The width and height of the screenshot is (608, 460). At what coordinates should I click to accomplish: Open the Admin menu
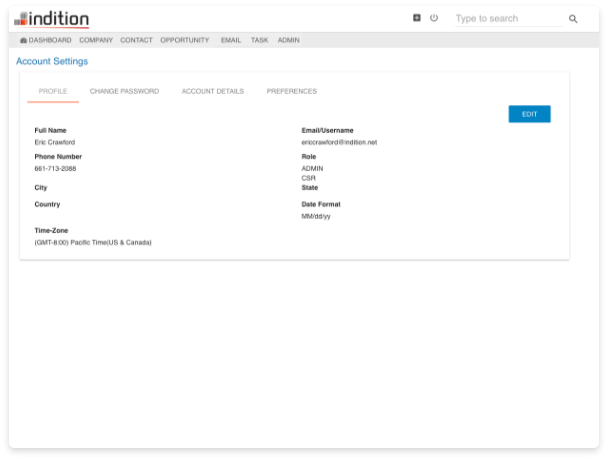click(x=288, y=41)
